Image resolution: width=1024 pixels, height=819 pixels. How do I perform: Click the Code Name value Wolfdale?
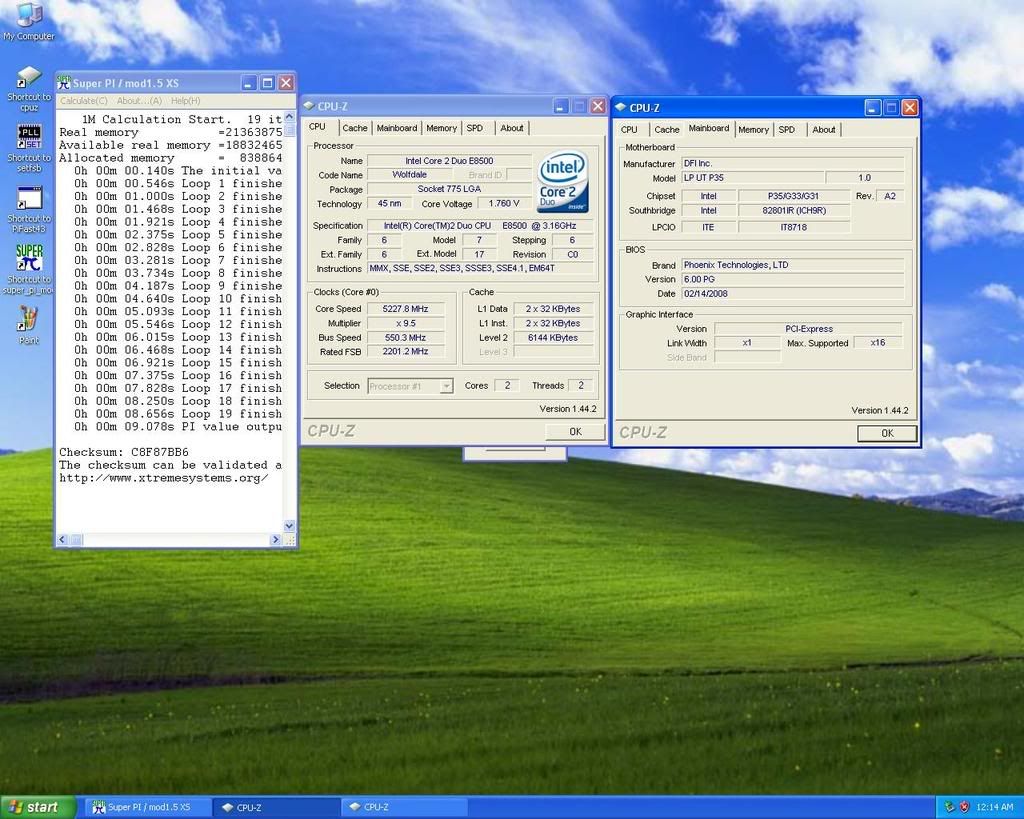coord(409,174)
